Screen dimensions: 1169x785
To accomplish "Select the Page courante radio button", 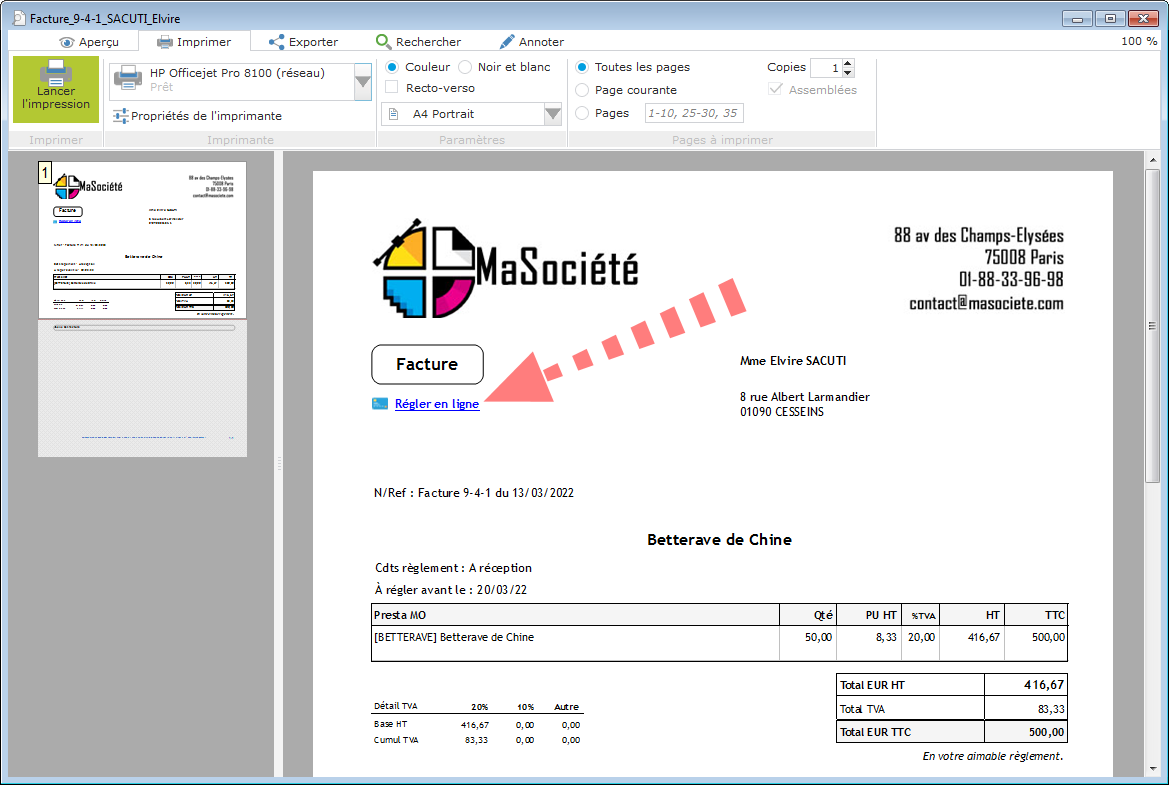I will tap(582, 90).
